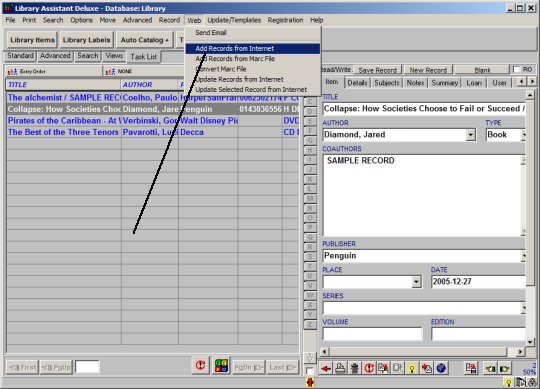
Task: Click the red refresh icon below the table
Action: [x=200, y=366]
